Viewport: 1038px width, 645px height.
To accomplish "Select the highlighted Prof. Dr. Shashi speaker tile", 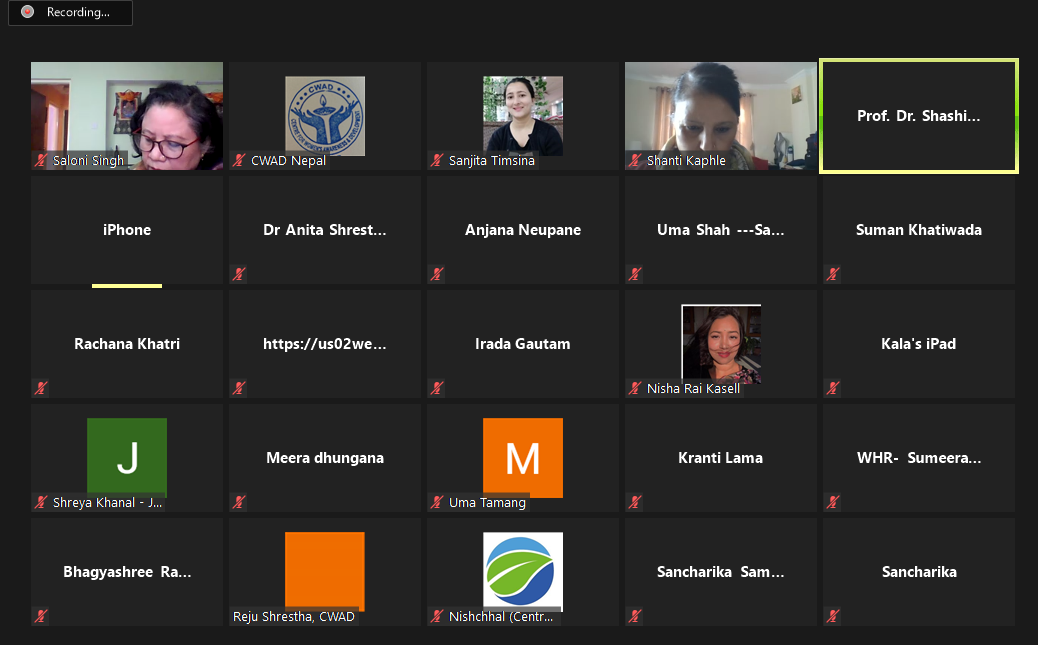I will [919, 116].
